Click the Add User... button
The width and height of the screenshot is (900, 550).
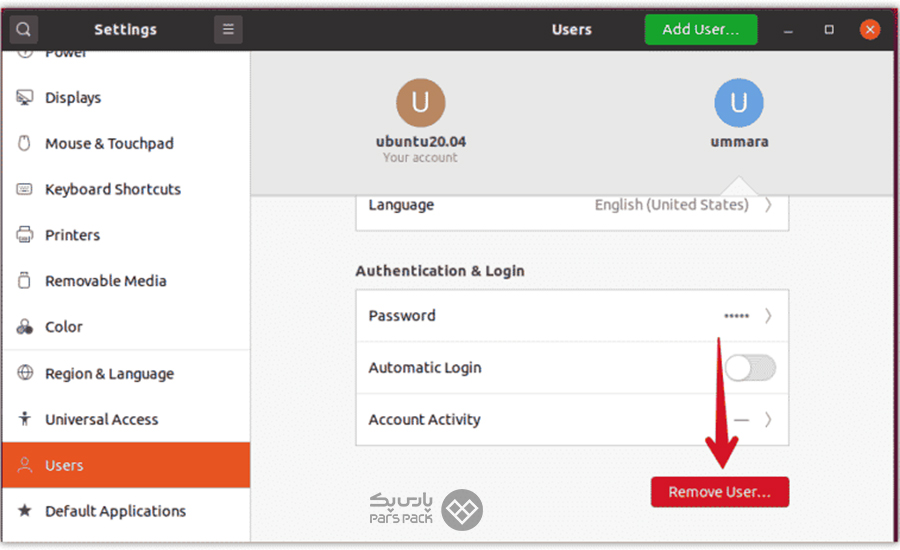(701, 29)
